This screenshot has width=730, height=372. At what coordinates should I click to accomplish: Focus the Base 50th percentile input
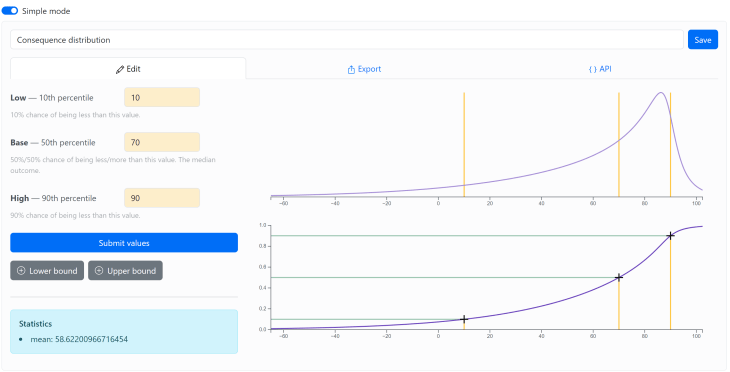click(162, 142)
